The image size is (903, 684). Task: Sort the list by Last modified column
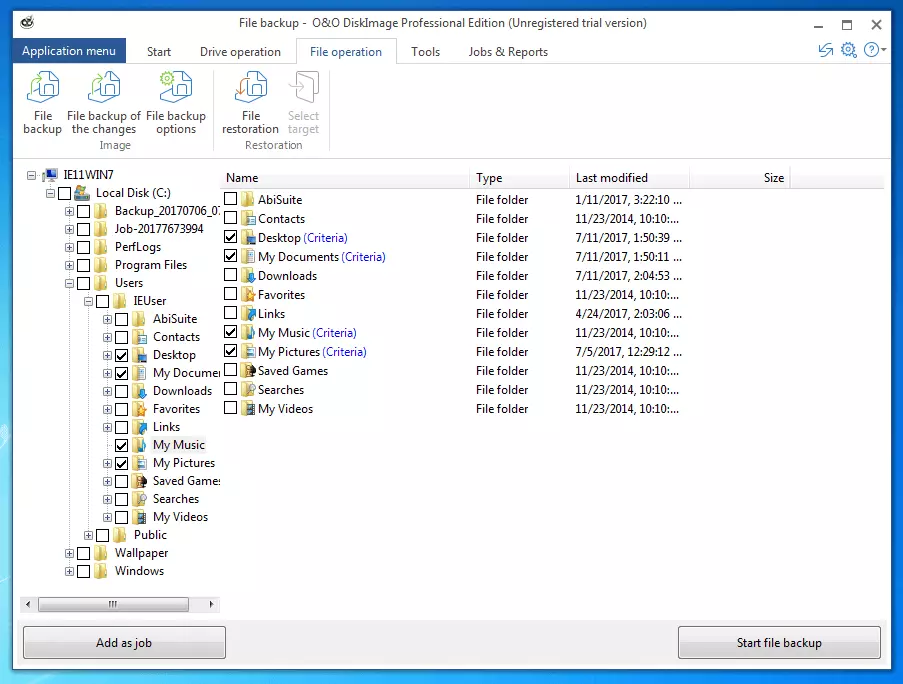(611, 178)
